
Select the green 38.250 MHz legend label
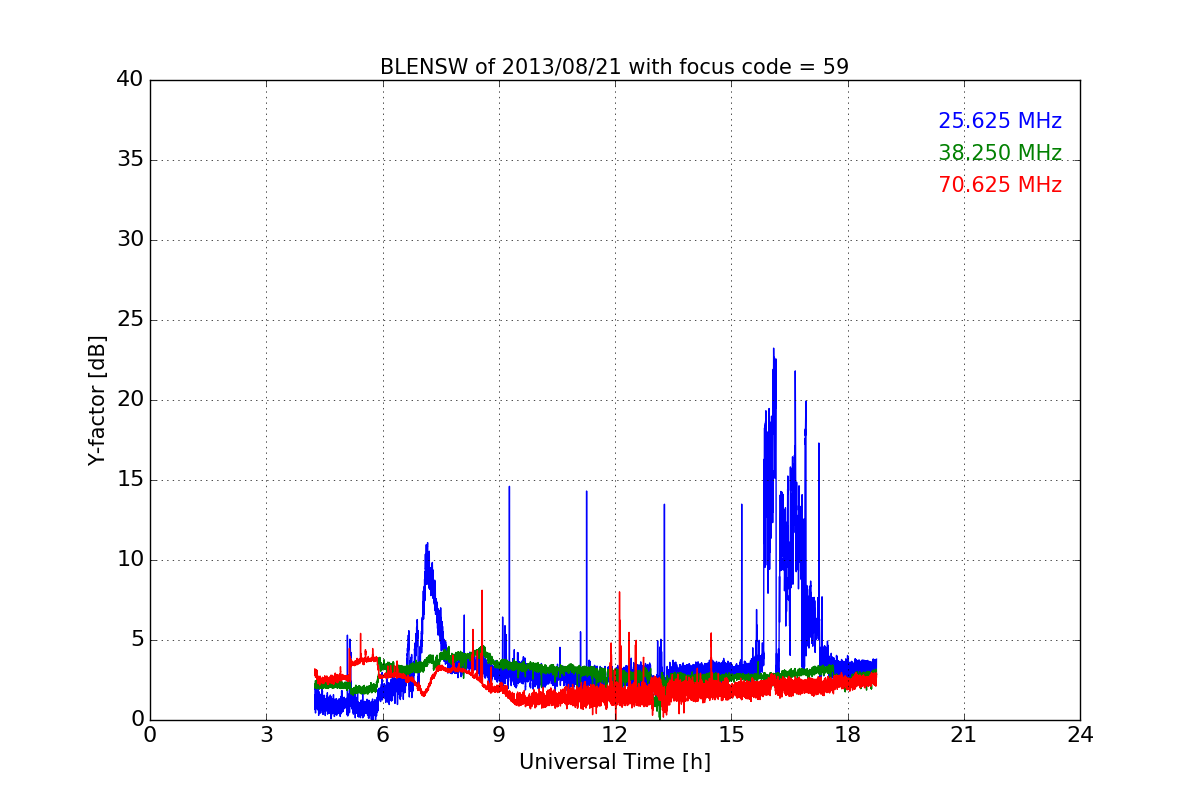tap(1000, 153)
